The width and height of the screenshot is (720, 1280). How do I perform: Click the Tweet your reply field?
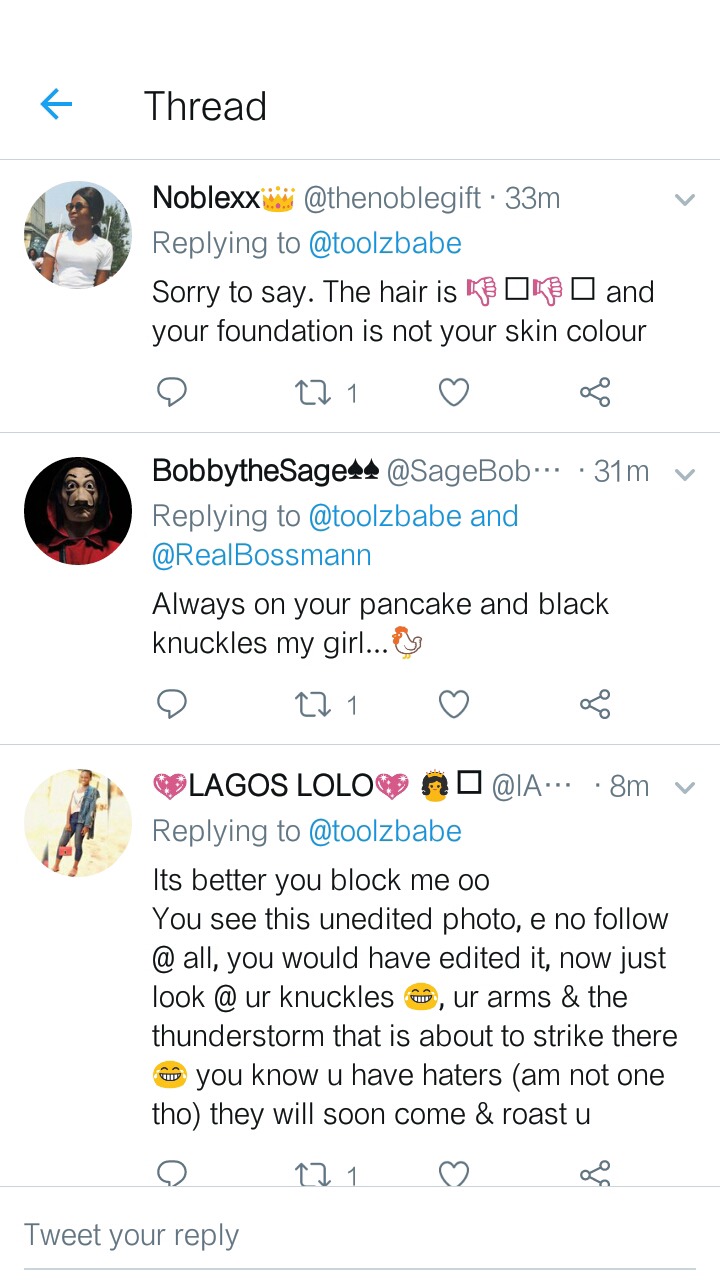point(360,1235)
